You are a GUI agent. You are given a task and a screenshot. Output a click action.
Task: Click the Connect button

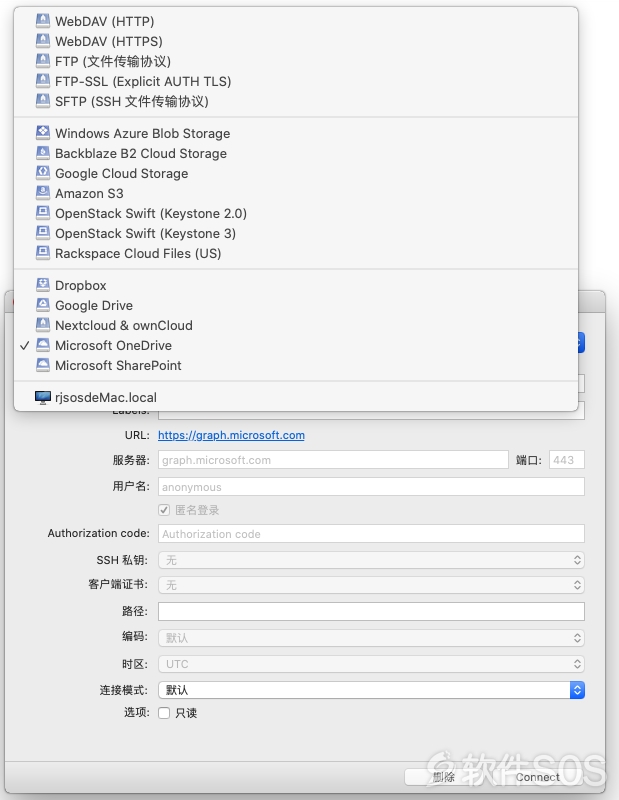coord(538,777)
